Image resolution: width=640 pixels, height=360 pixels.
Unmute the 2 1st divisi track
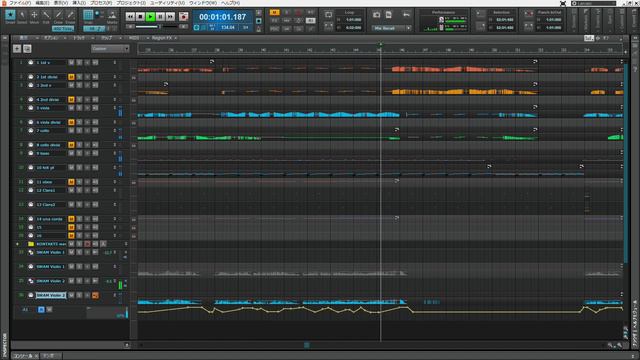pos(71,77)
